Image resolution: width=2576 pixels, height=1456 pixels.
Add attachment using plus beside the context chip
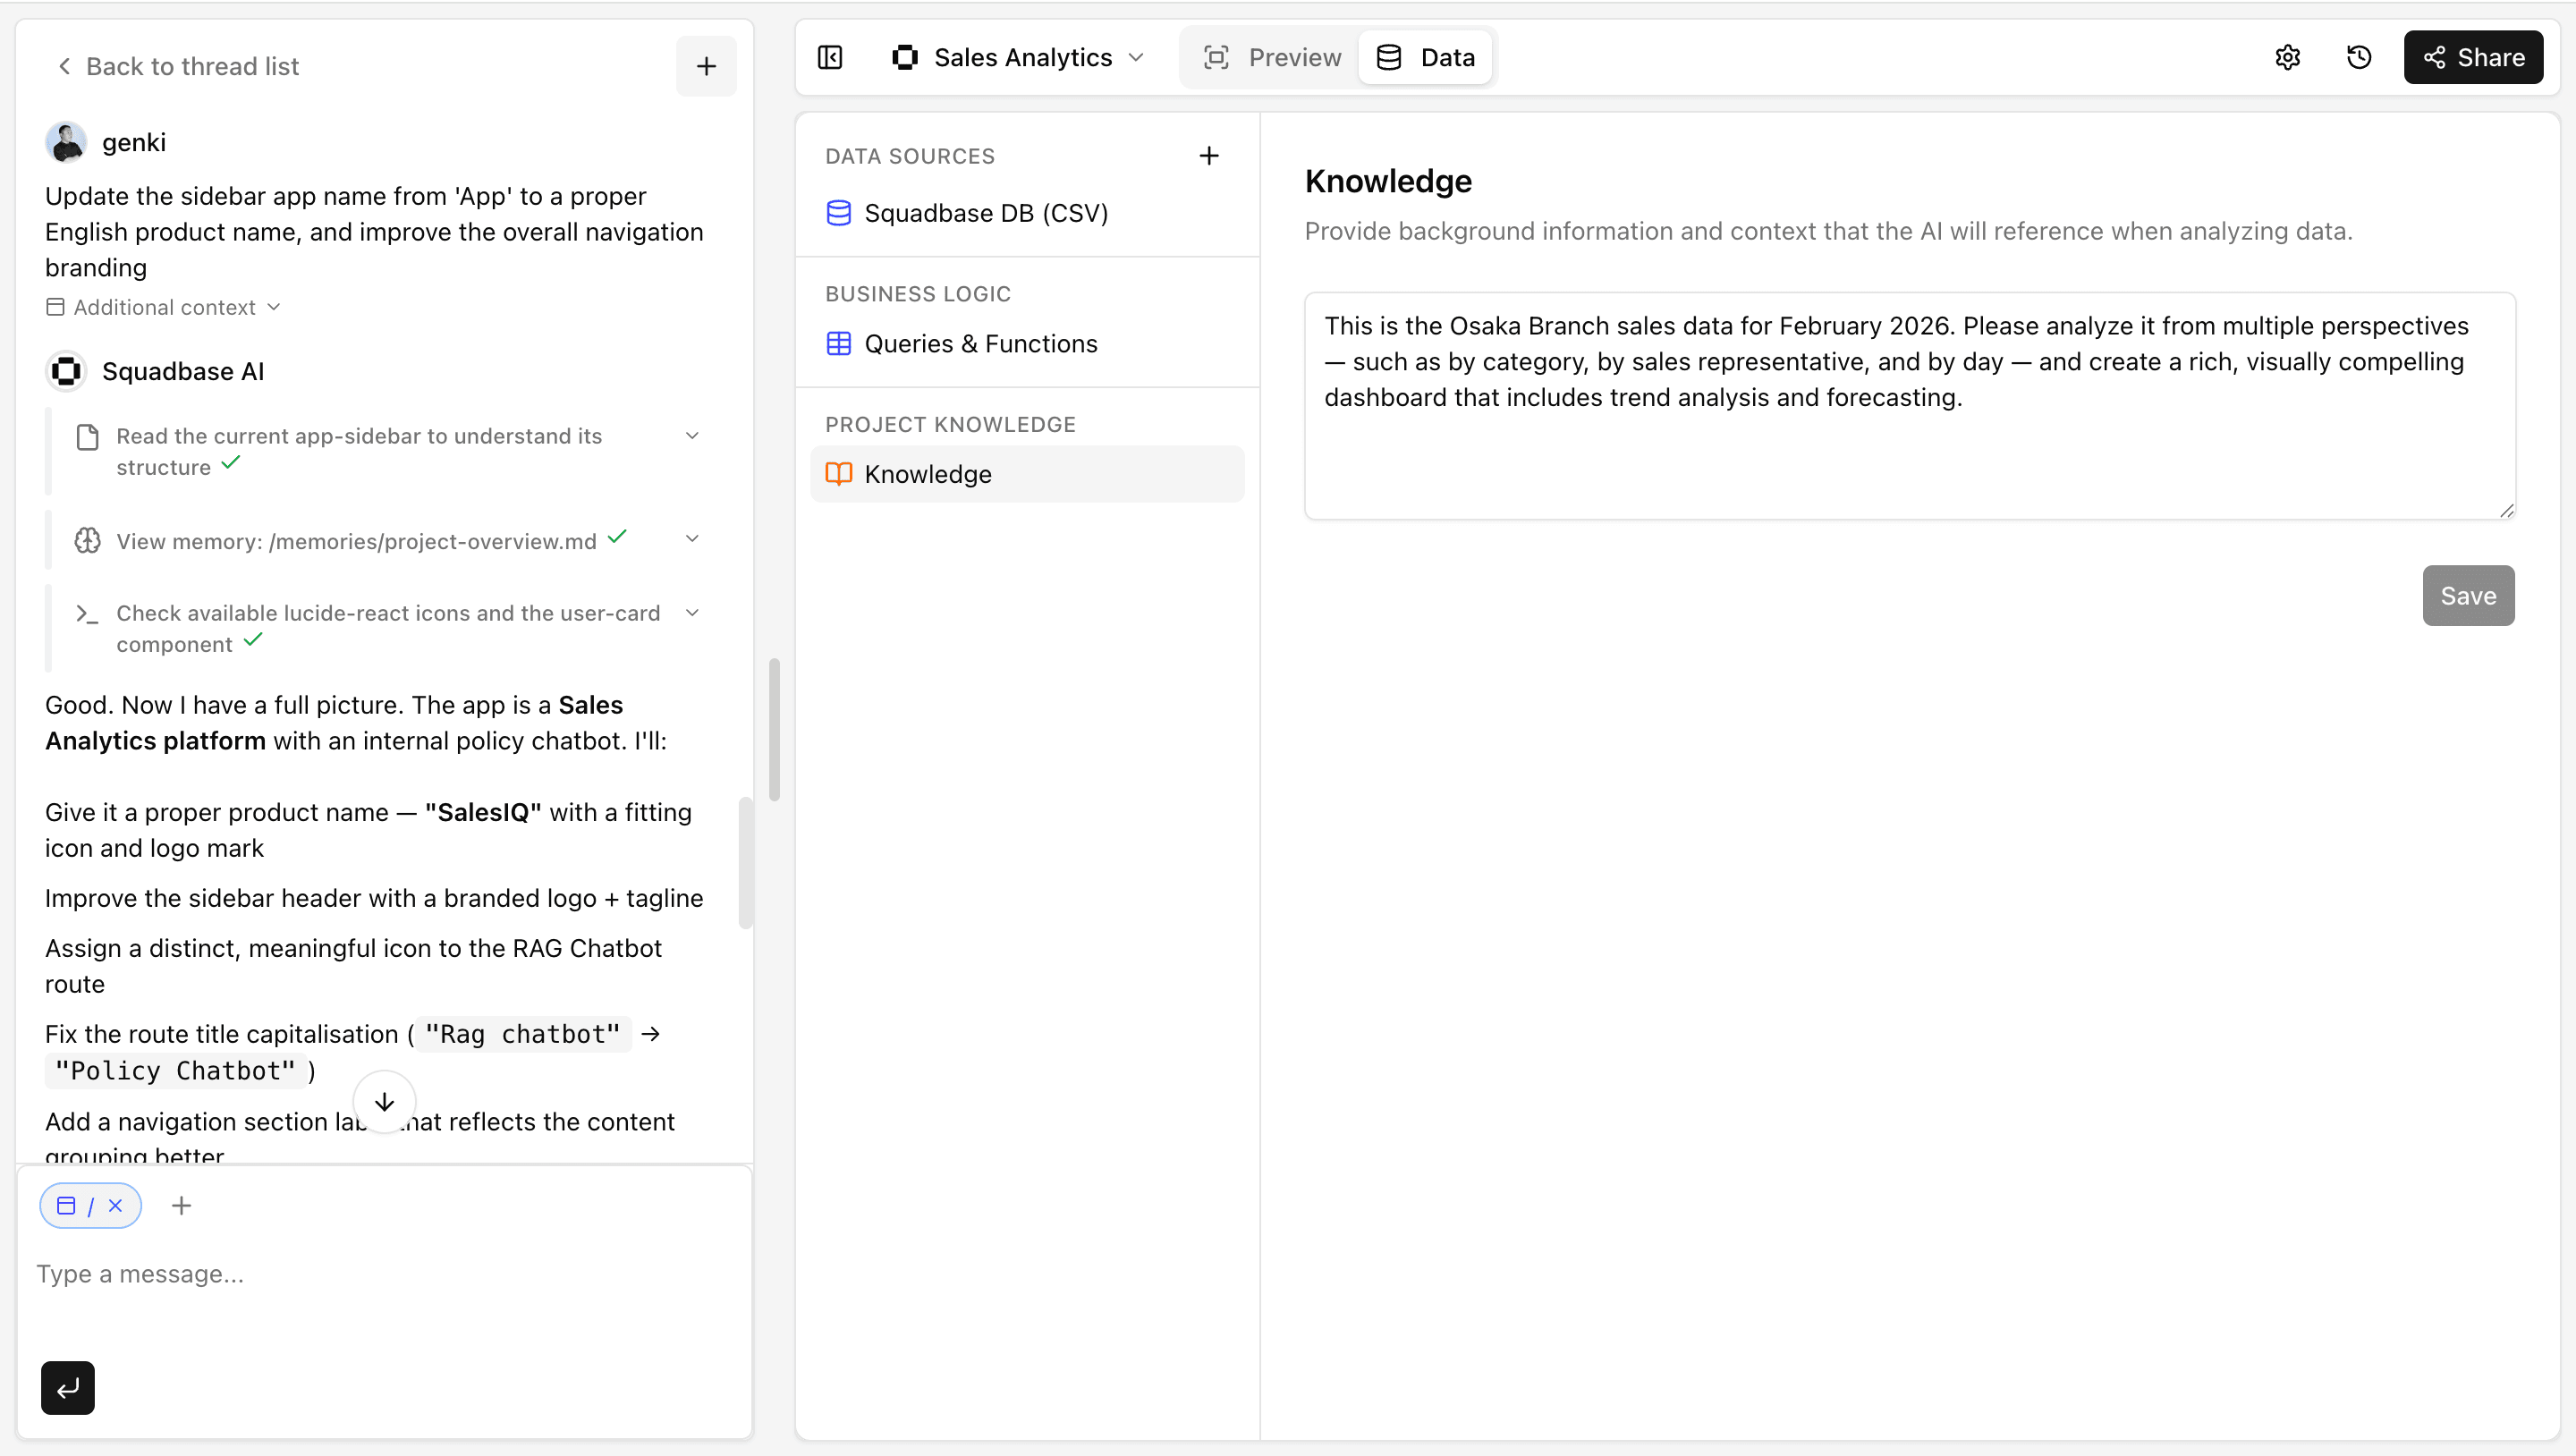181,1205
